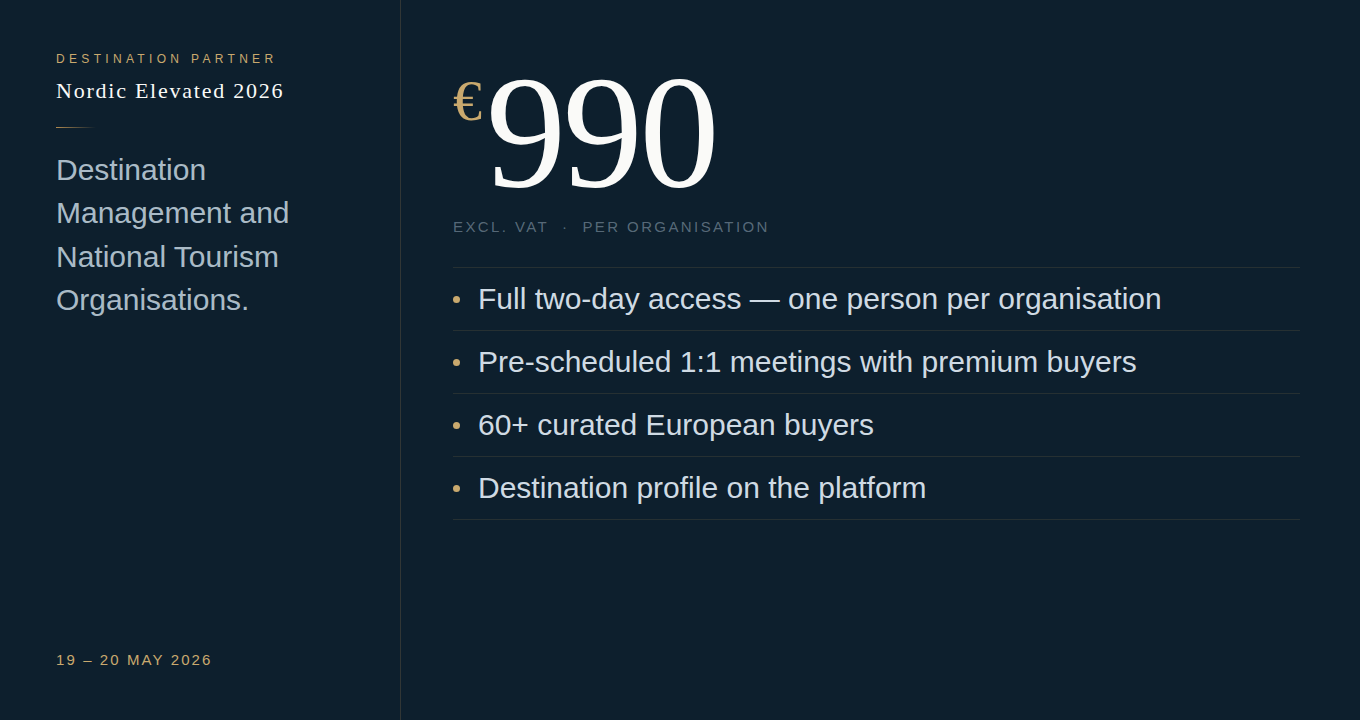Viewport: 1360px width, 720px height.
Task: Select the "Destination profile on the platform" item
Action: [702, 488]
